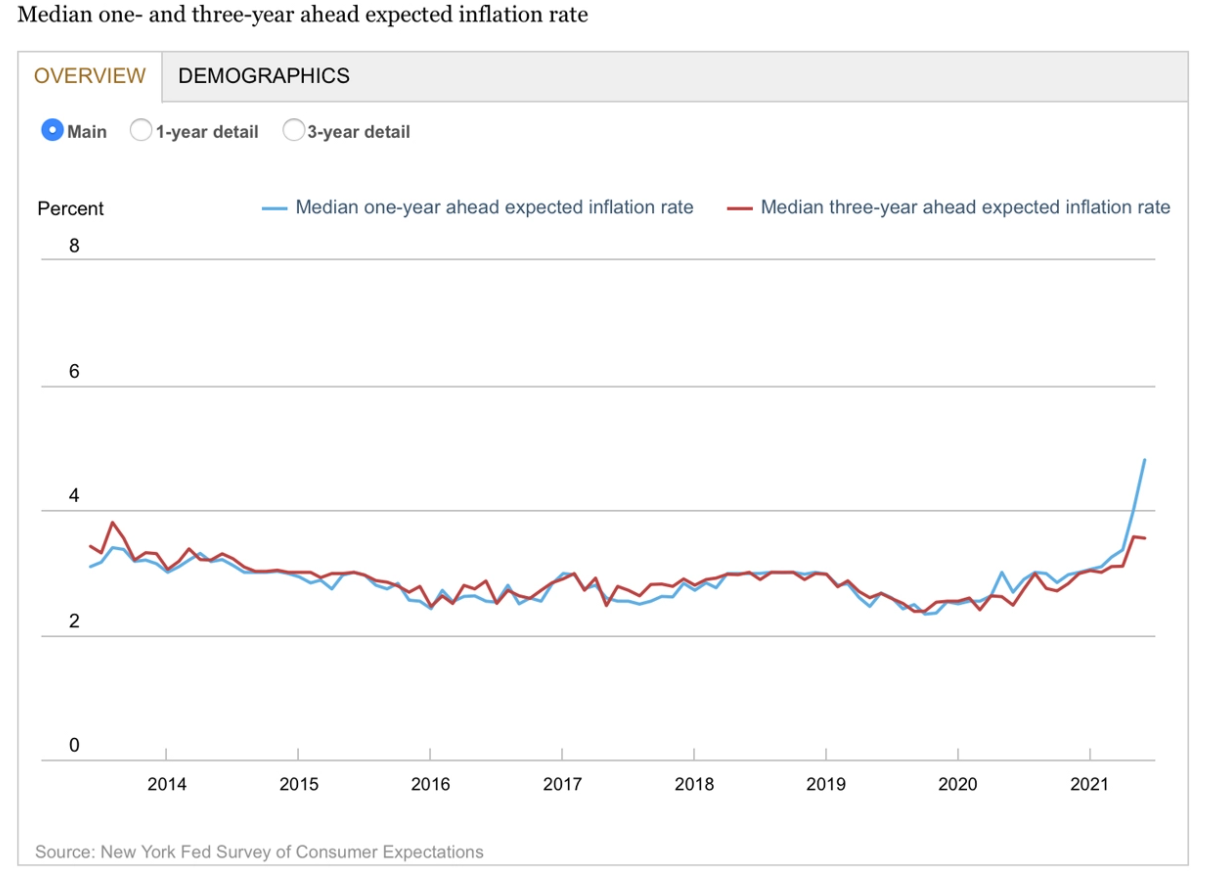Screen dimensions: 1214x871
Task: Toggle the one-year ahead expected inflation legend entry
Action: click(478, 208)
